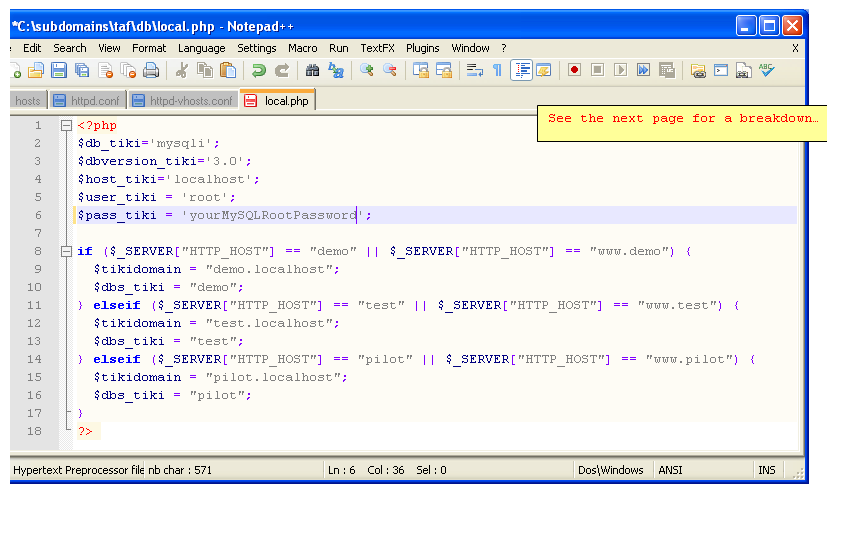Click the $dbs_tiki = "pilot" code line
Screen dimensions: 860x533
(x=172, y=395)
